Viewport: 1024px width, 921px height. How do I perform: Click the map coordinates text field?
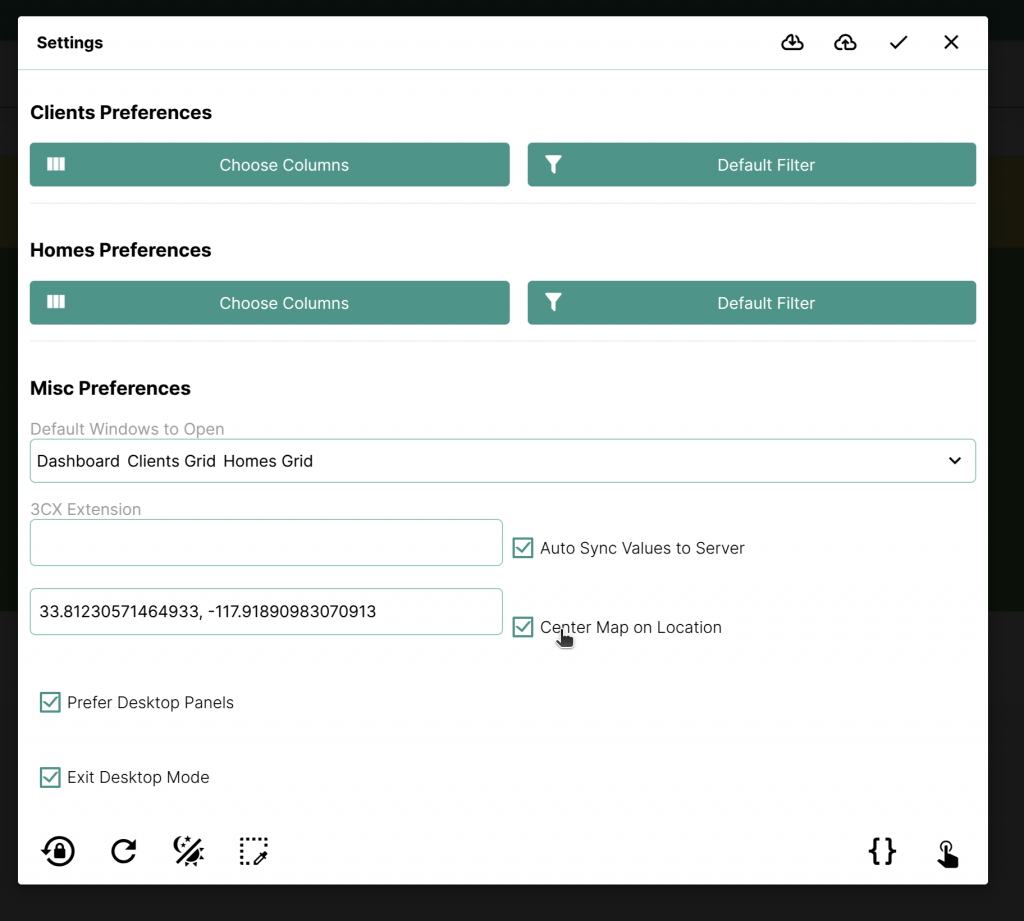[x=266, y=611]
